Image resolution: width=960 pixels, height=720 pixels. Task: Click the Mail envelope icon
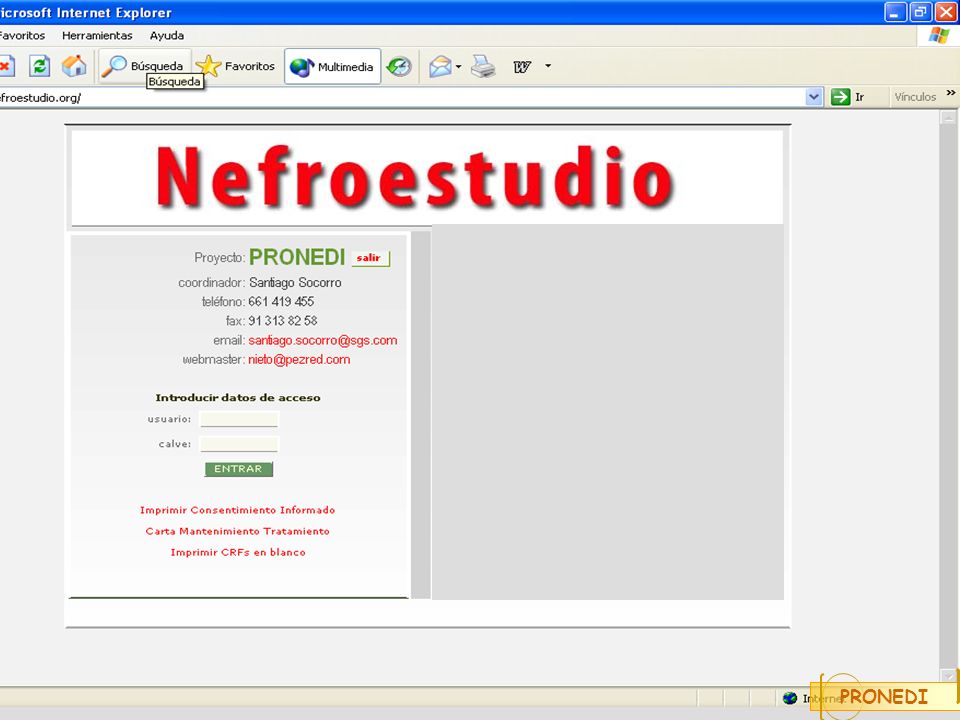(440, 66)
